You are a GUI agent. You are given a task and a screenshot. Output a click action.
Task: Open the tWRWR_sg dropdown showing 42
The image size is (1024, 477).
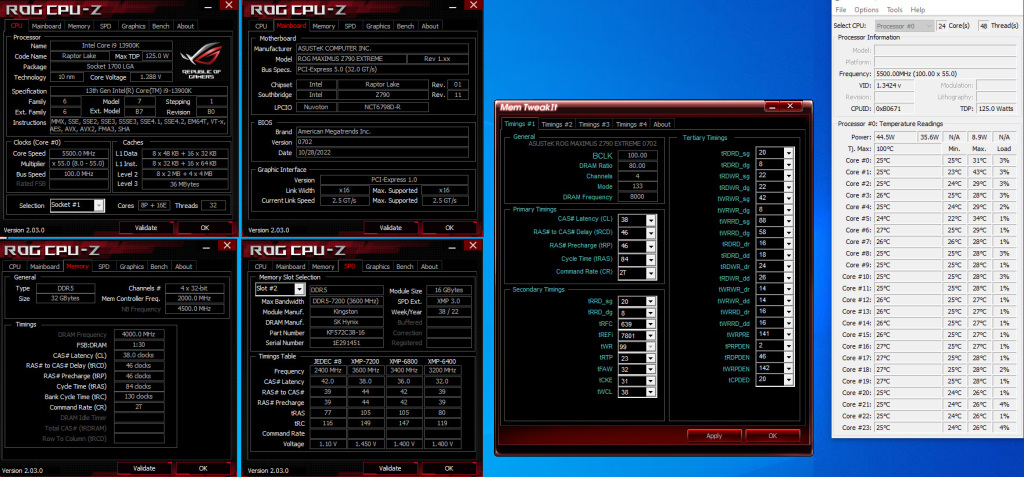[x=790, y=198]
